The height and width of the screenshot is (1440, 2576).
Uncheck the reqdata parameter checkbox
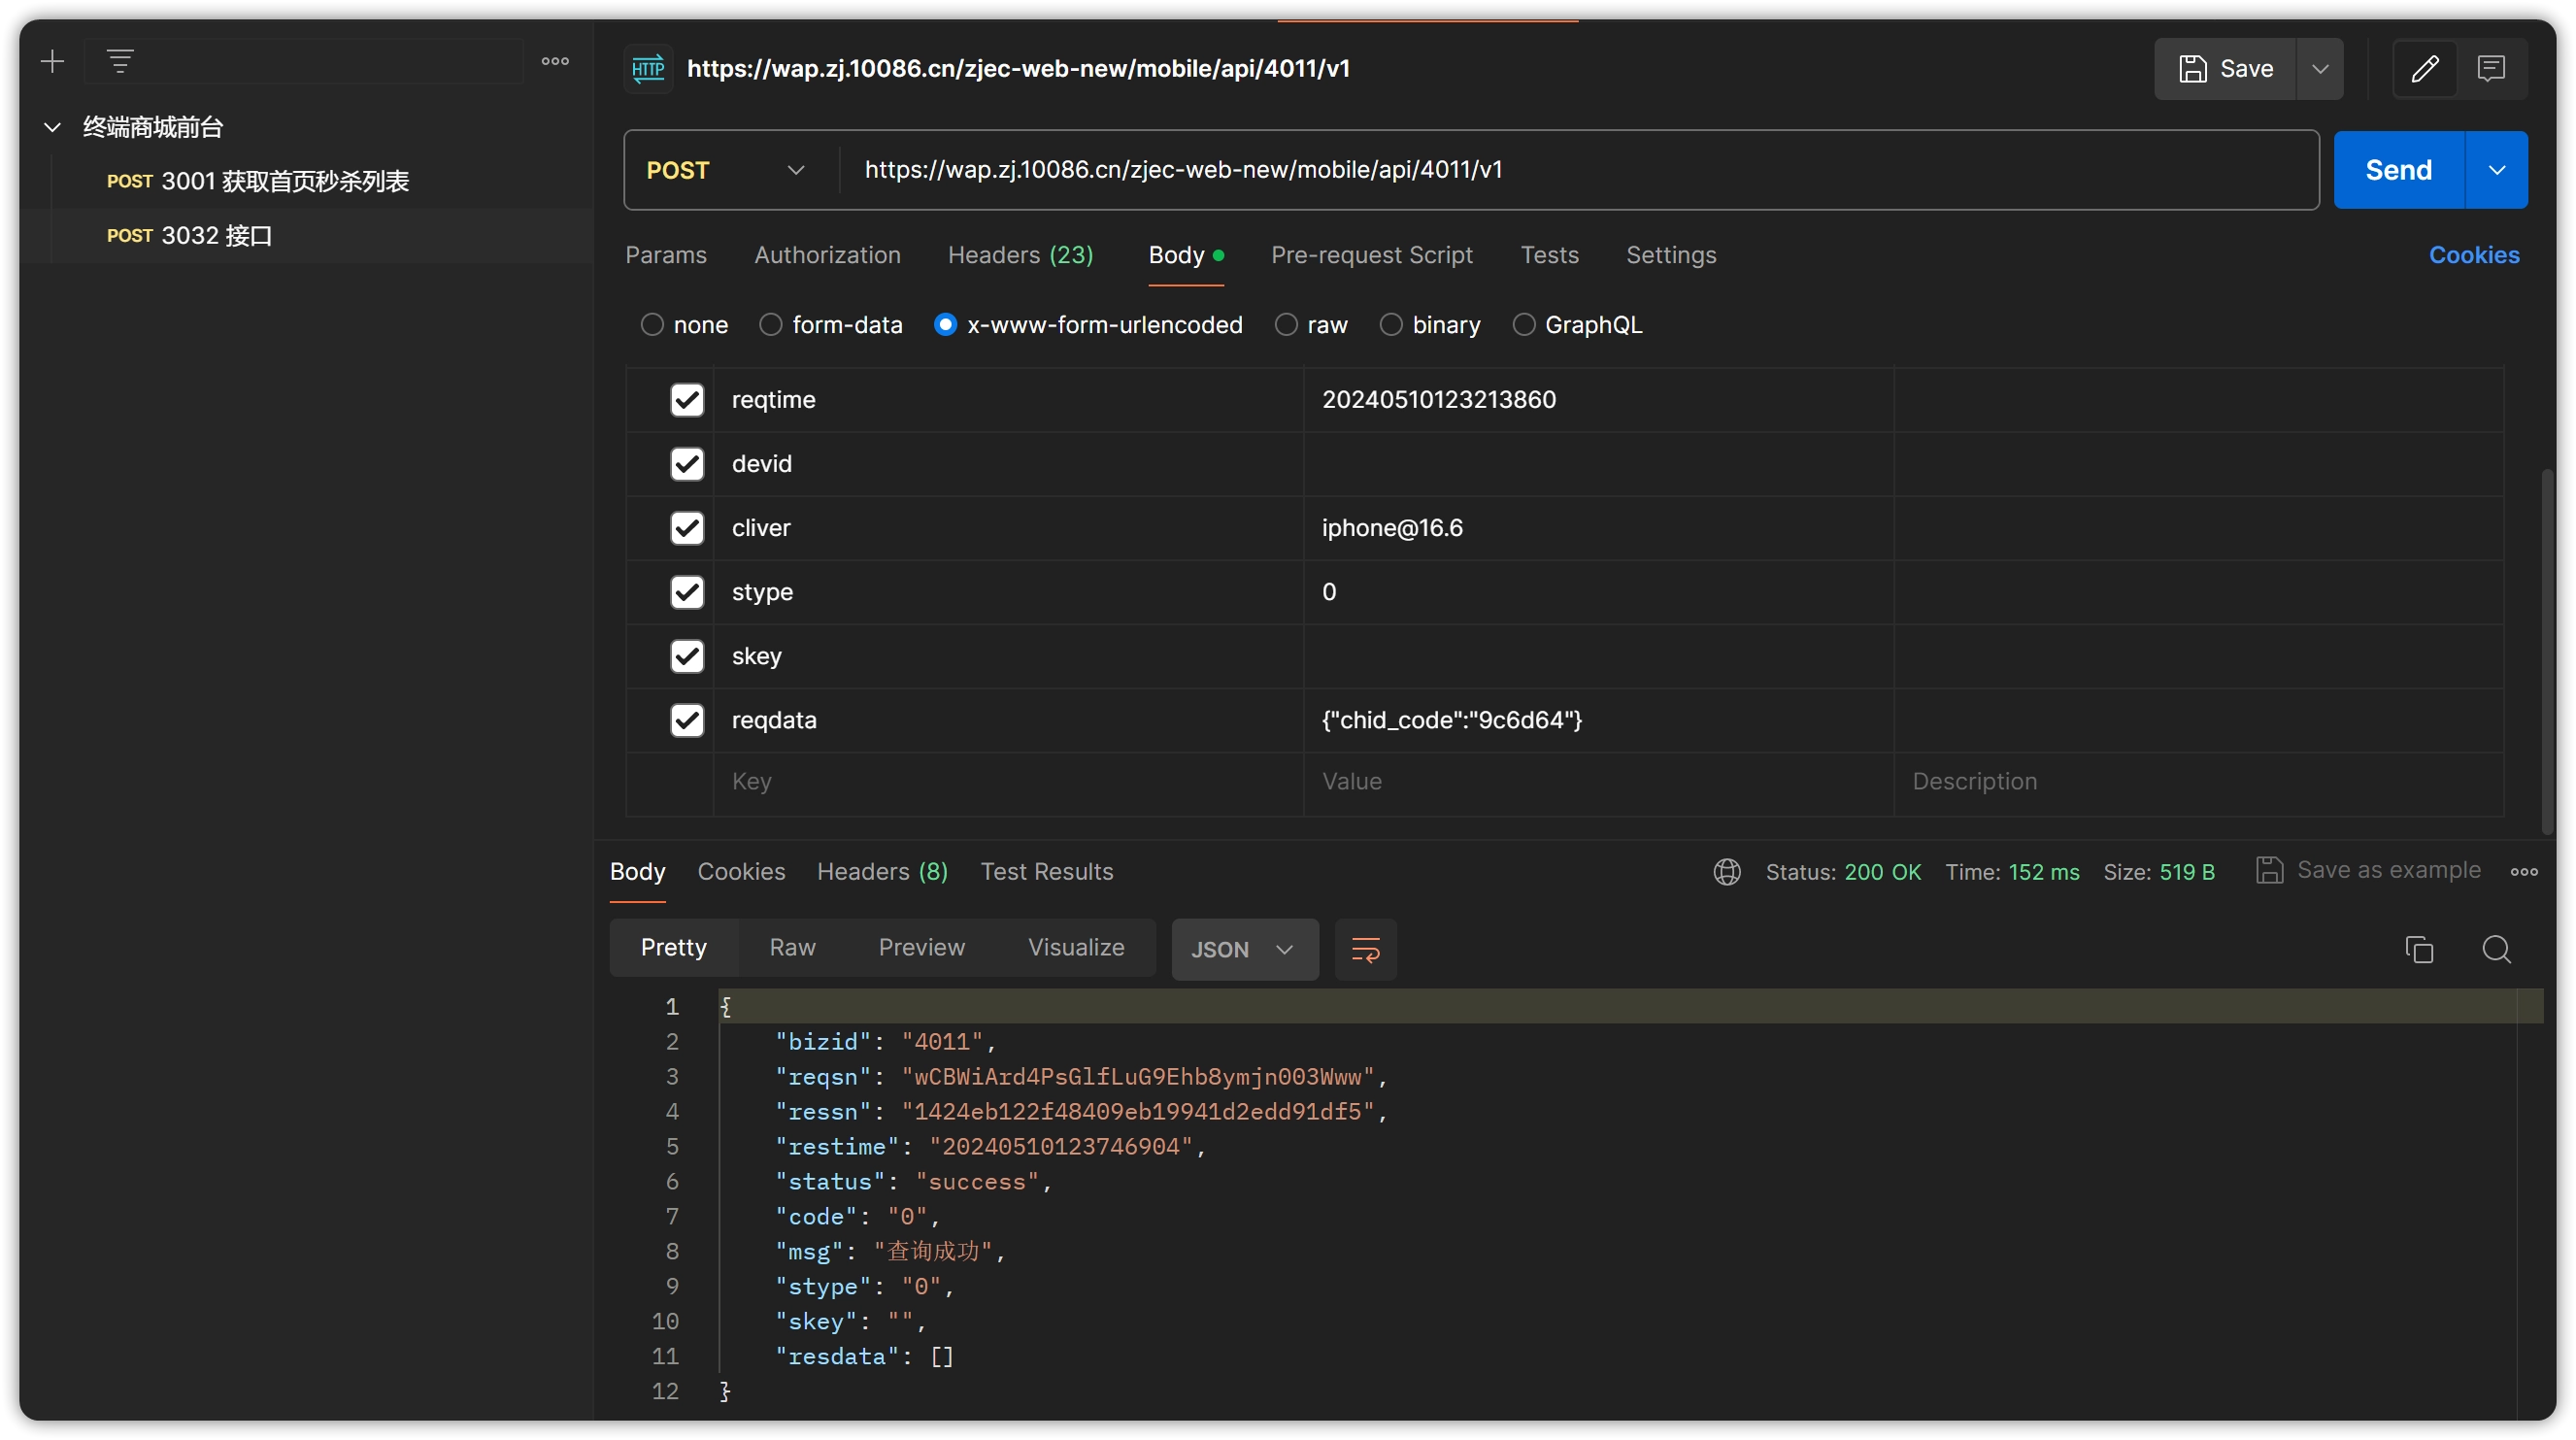(687, 720)
